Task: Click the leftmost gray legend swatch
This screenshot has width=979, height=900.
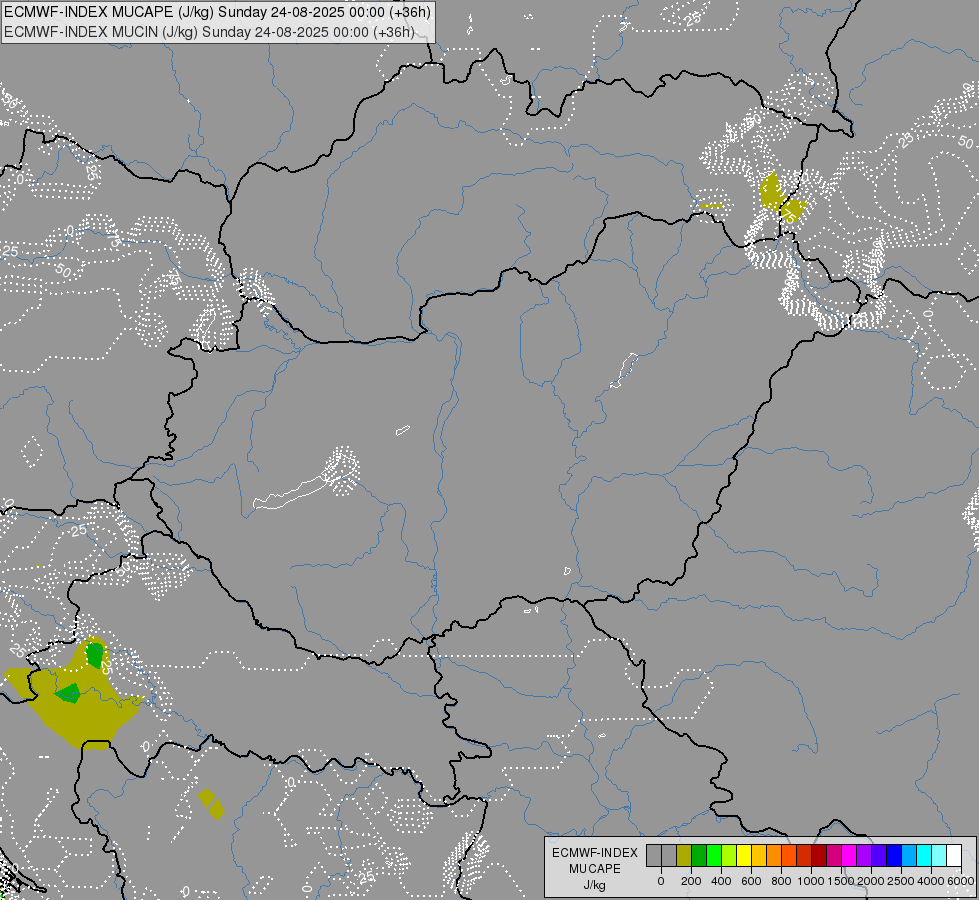Action: click(654, 855)
